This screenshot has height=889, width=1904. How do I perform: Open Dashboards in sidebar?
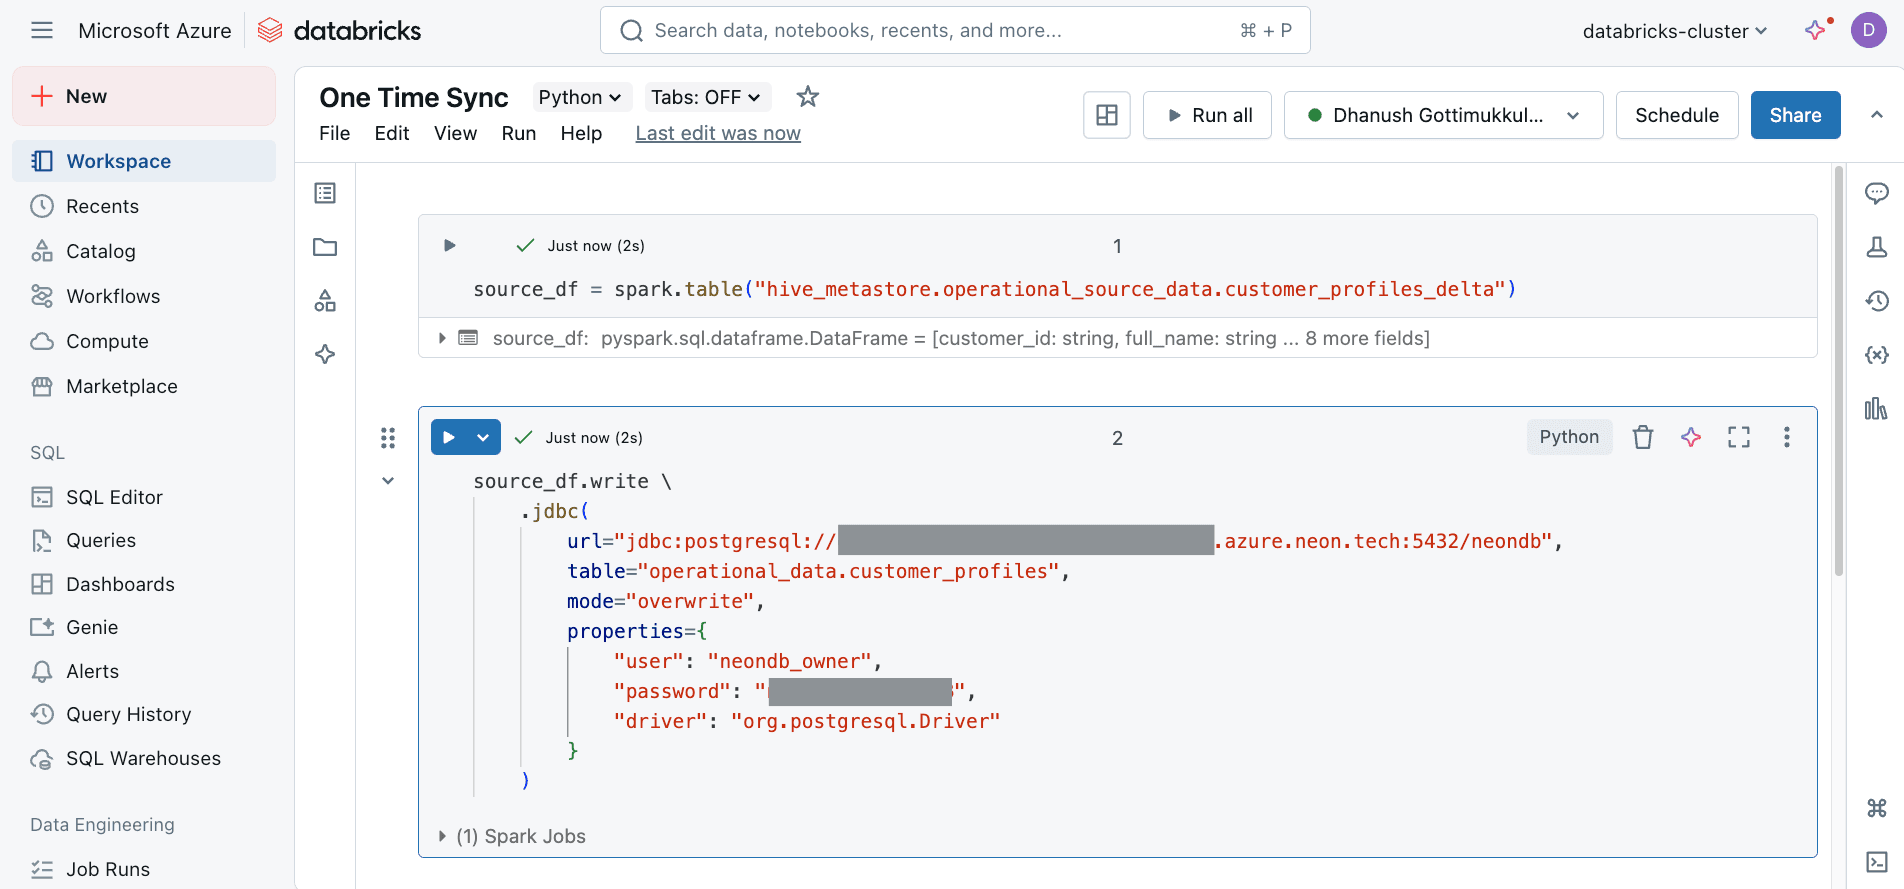(x=144, y=584)
